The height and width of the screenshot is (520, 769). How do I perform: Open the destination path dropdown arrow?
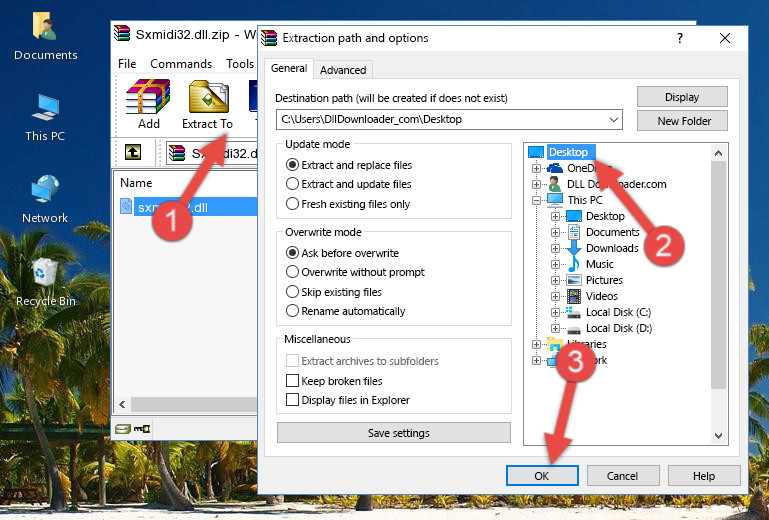[614, 120]
